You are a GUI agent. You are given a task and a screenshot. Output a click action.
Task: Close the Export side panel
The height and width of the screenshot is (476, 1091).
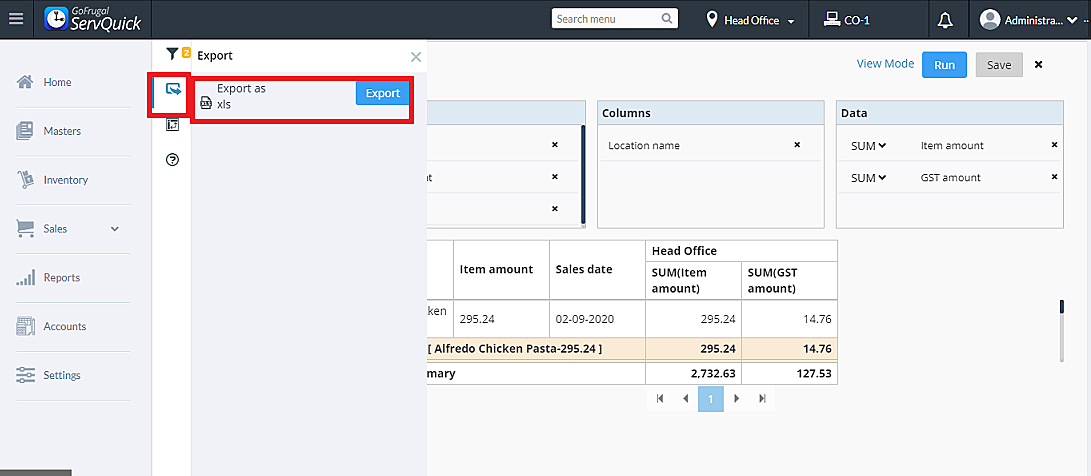[416, 57]
